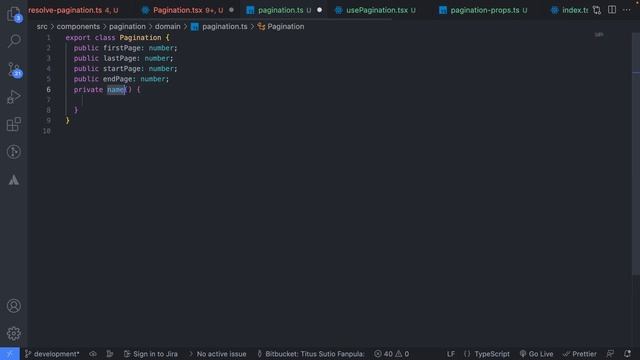Expand the src breadcrumb
The width and height of the screenshot is (640, 360).
(x=42, y=27)
